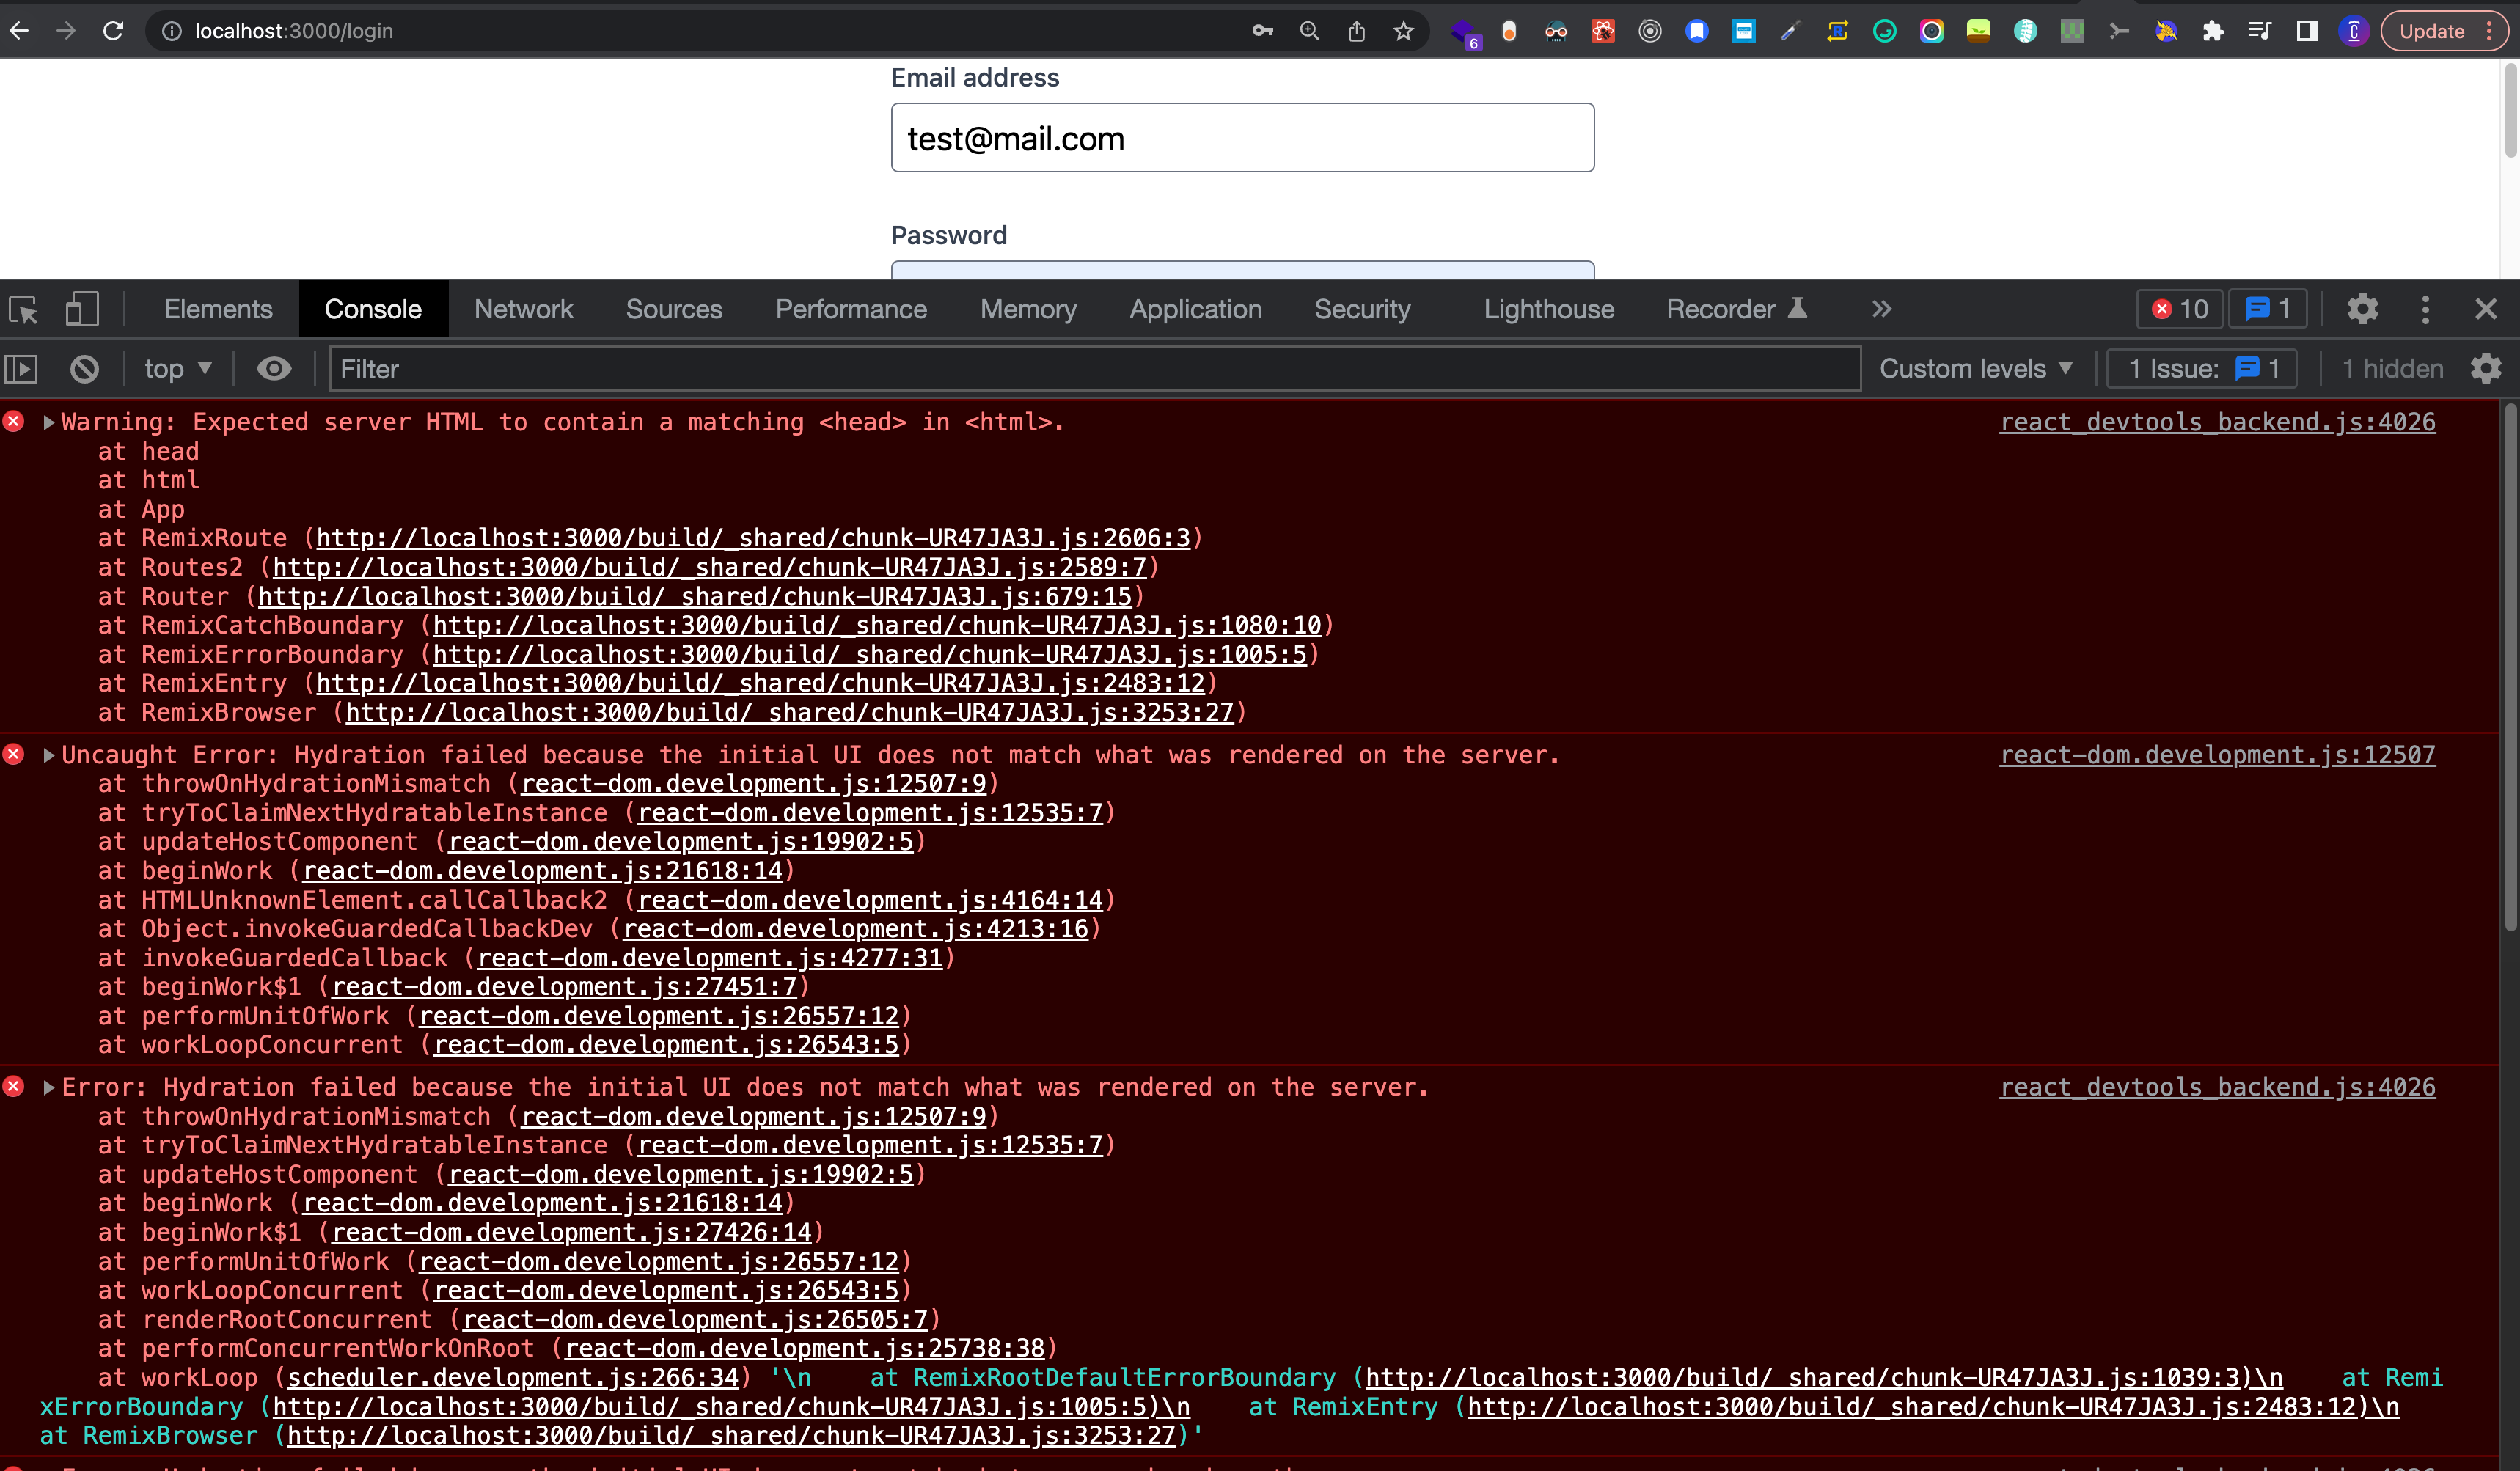Click the 10 errors counter badge
Screen dimensions: 2520x1471
pyautogui.click(x=2180, y=309)
